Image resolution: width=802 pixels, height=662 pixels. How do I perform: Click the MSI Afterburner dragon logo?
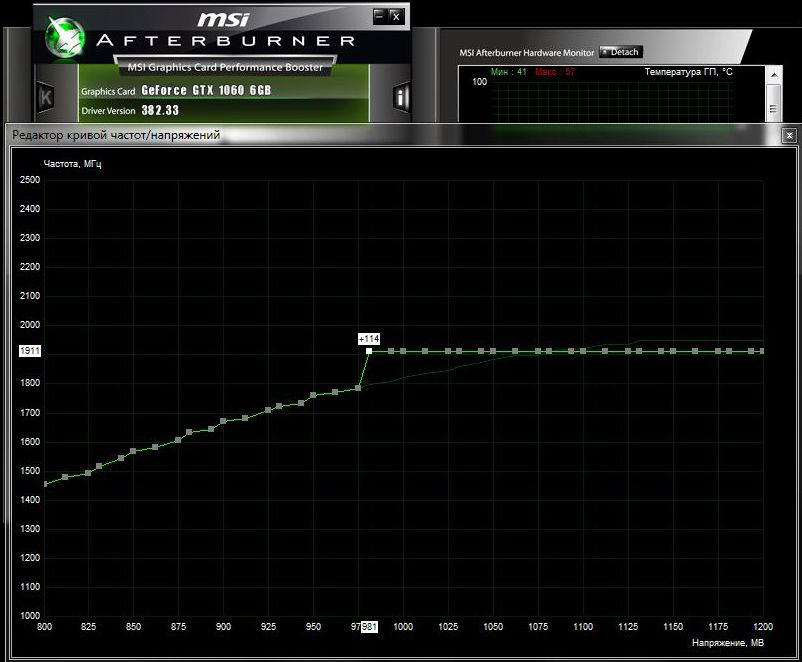coord(65,37)
